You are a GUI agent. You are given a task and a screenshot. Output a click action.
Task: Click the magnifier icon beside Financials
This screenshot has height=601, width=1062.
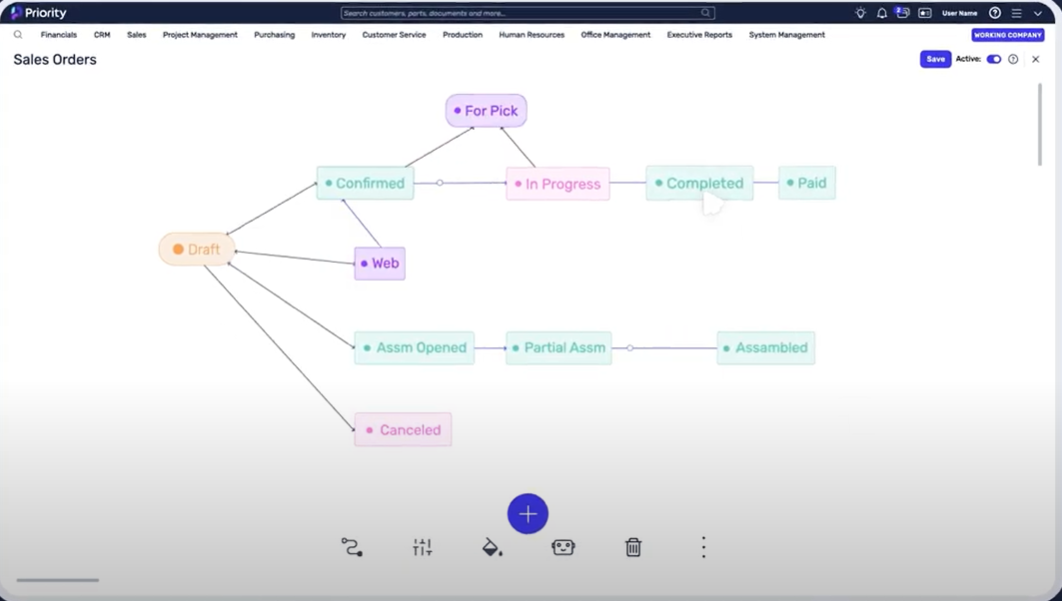pyautogui.click(x=18, y=35)
